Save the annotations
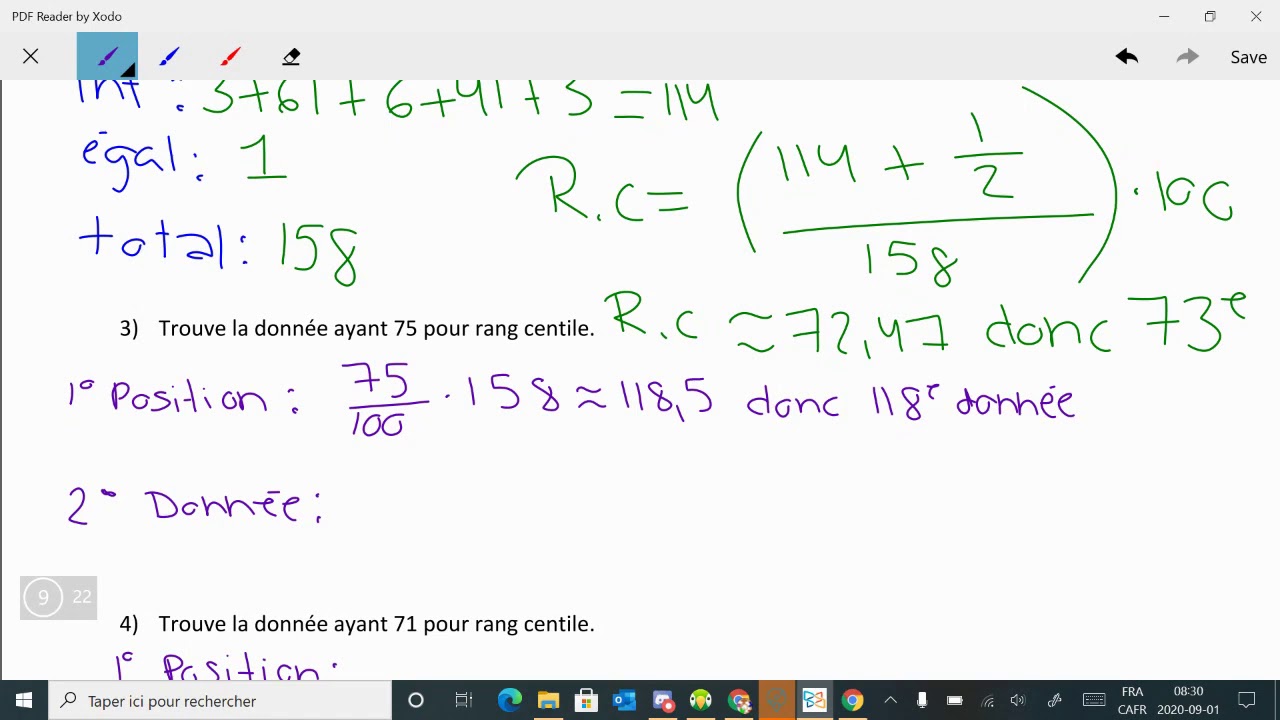 tap(1248, 57)
